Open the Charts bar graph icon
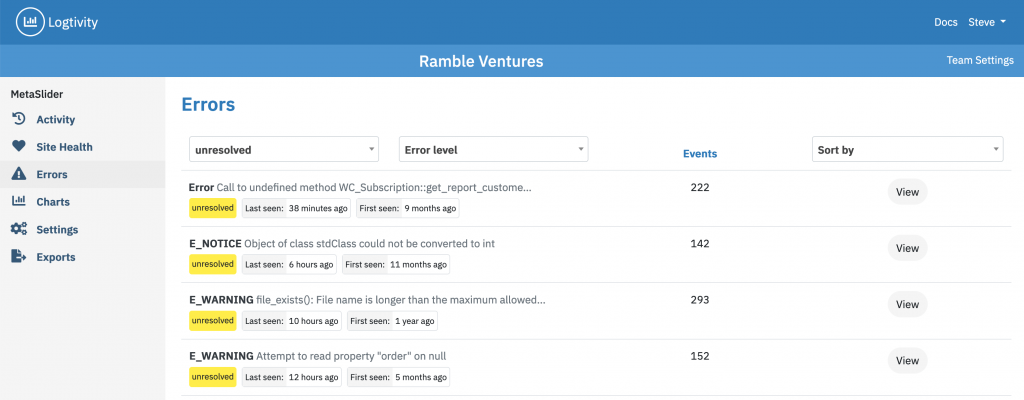 coord(19,201)
